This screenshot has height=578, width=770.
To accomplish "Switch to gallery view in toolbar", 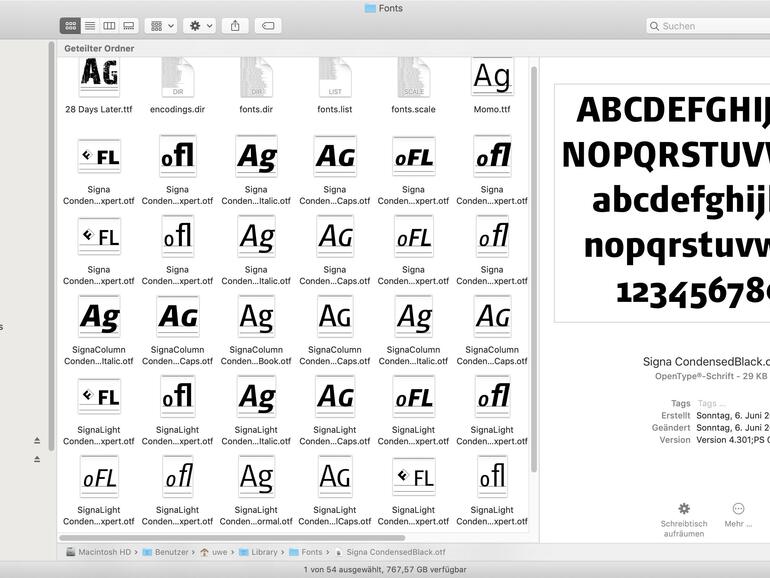I will pos(128,25).
